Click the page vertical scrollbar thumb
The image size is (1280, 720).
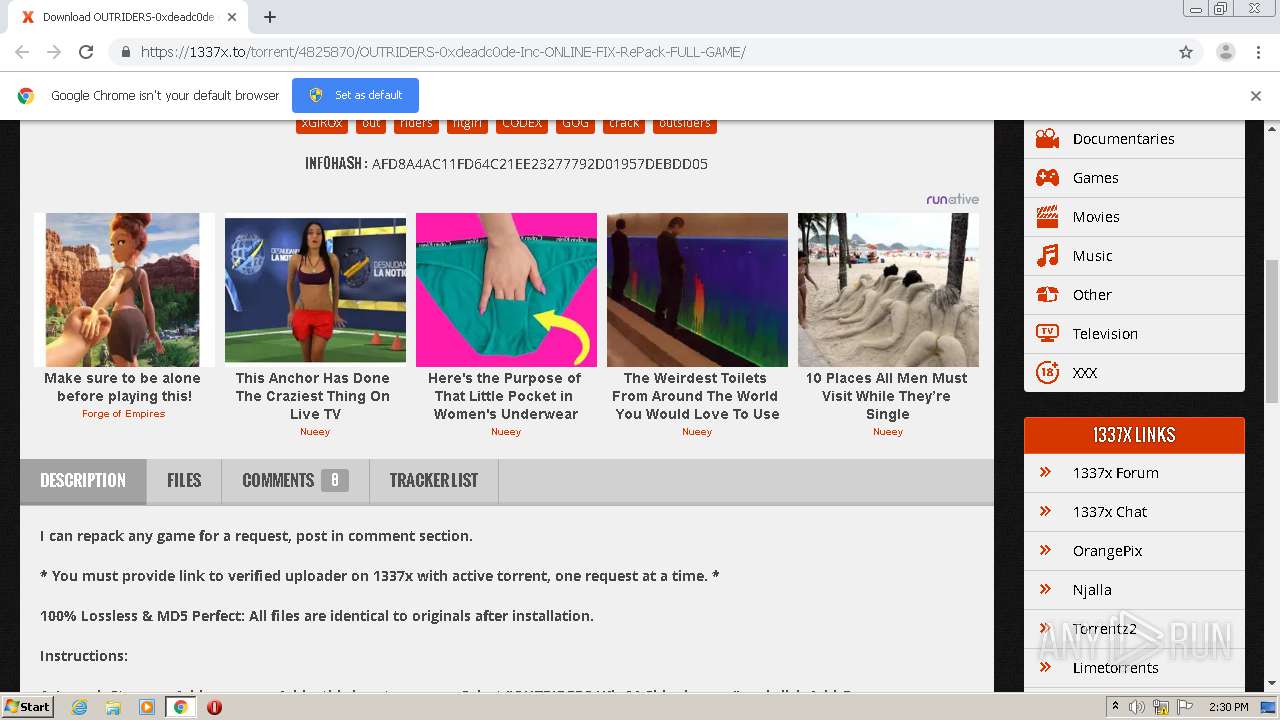click(1272, 330)
